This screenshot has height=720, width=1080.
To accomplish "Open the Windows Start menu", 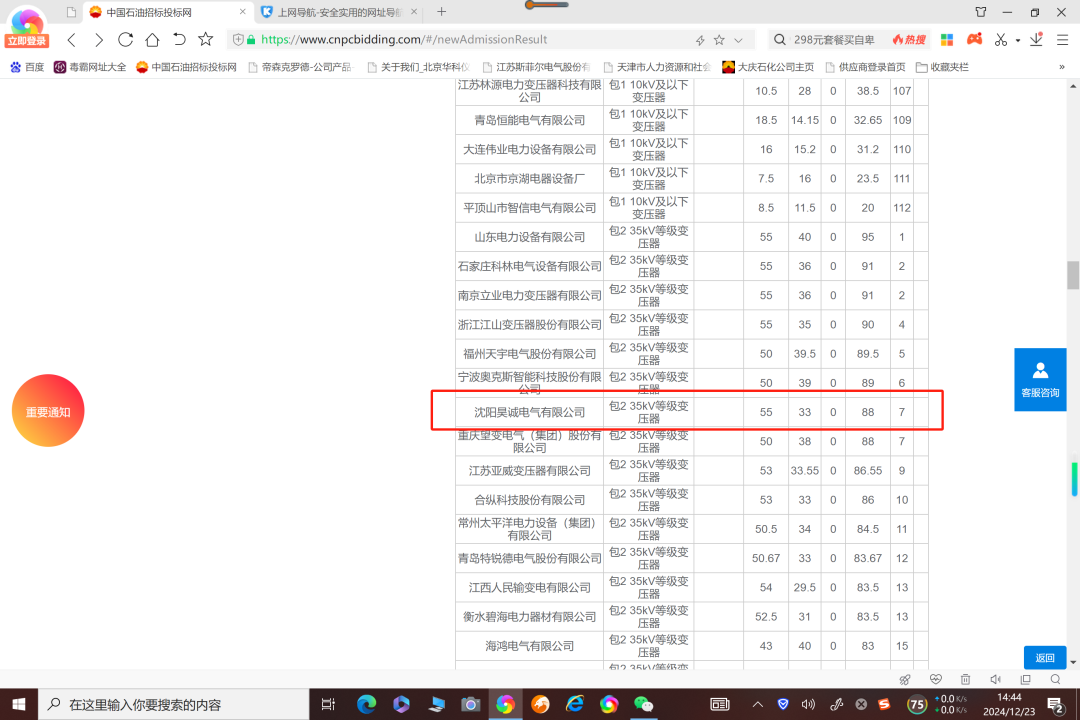I will (19, 704).
